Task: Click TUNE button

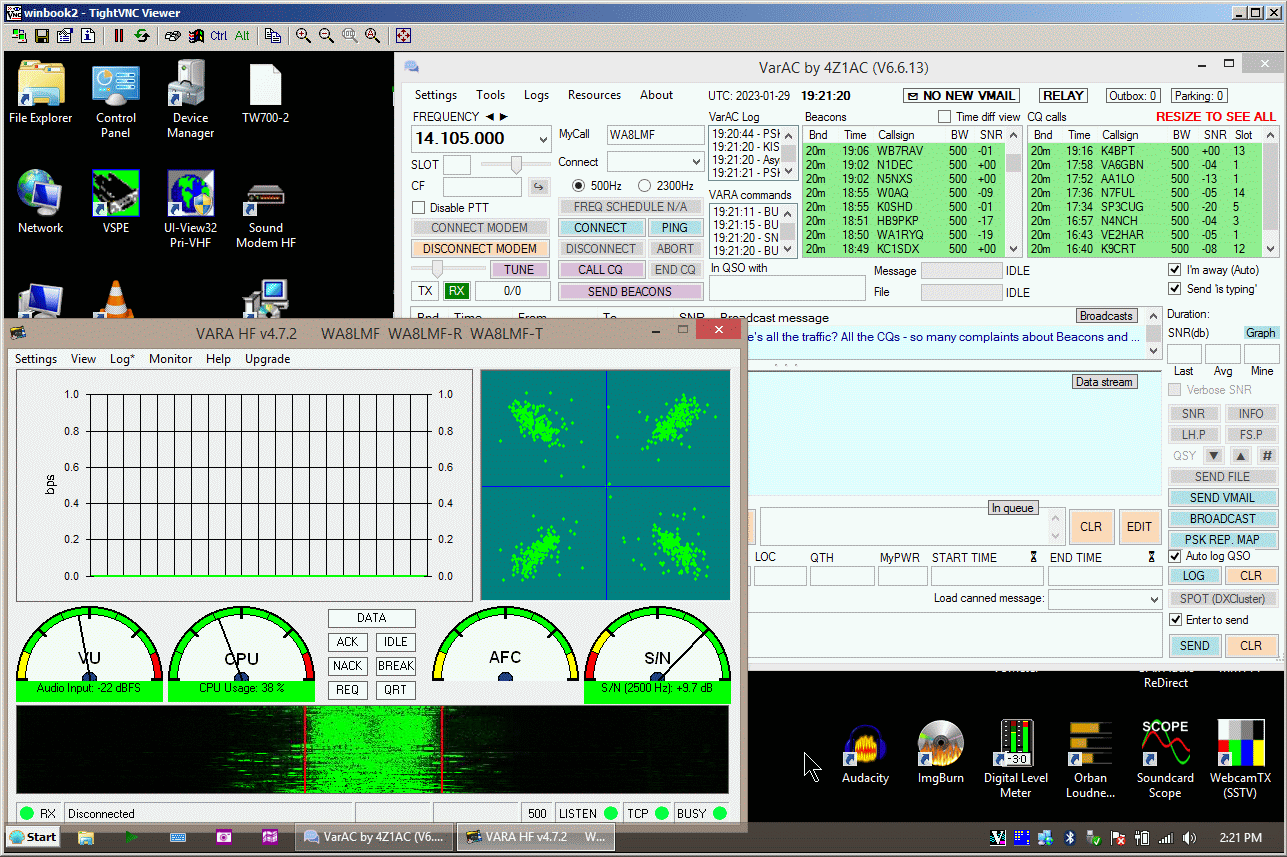Action: pos(519,270)
